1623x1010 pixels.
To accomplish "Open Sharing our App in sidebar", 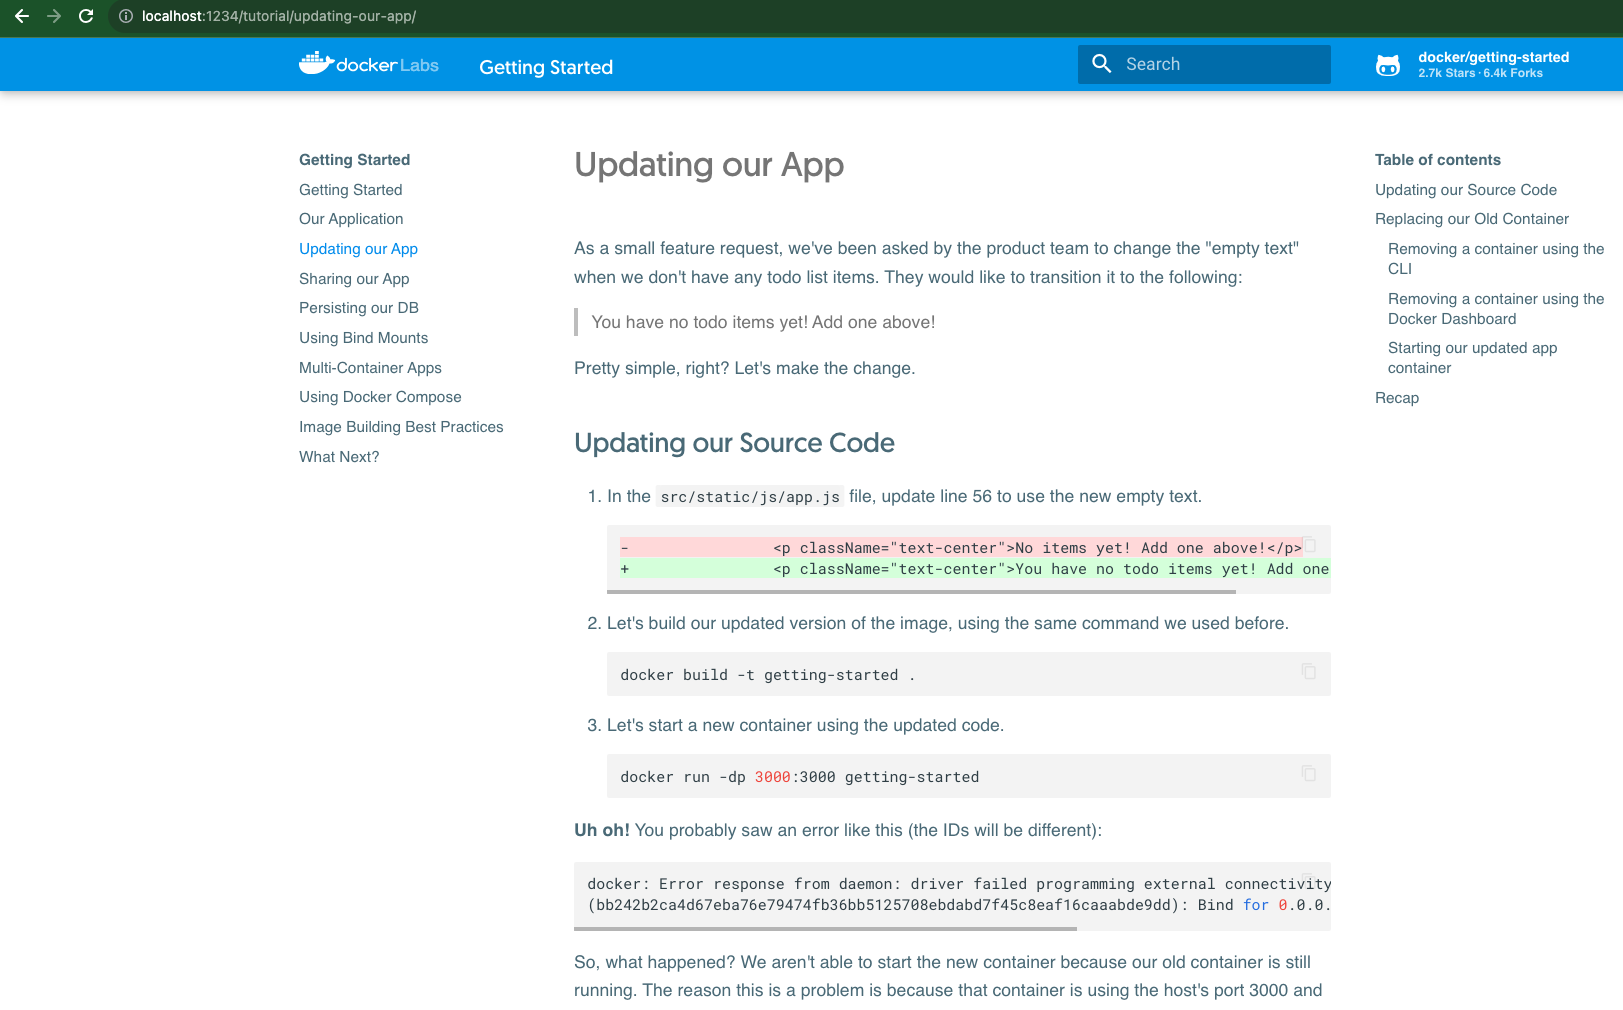I will coord(354,279).
